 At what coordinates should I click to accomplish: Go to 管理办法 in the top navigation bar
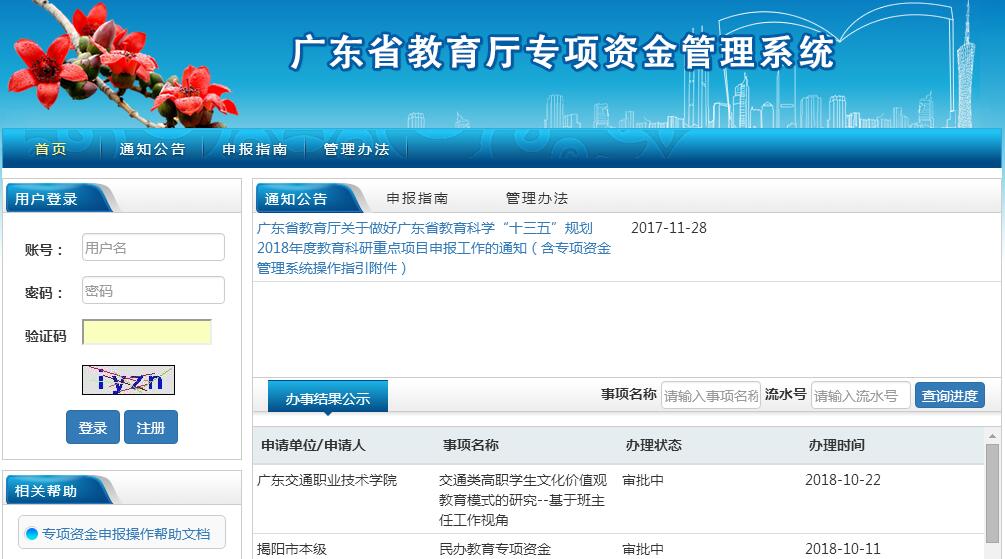(356, 149)
